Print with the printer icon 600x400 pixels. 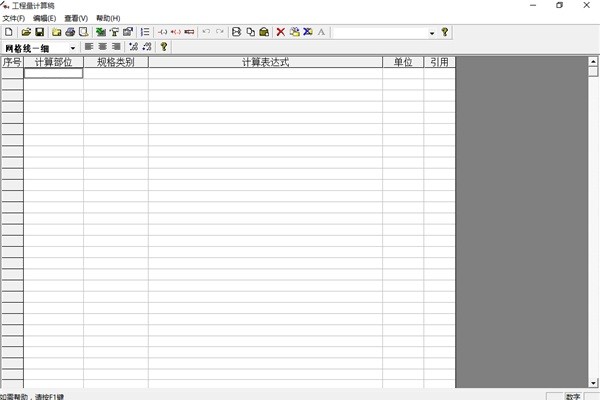click(70, 32)
